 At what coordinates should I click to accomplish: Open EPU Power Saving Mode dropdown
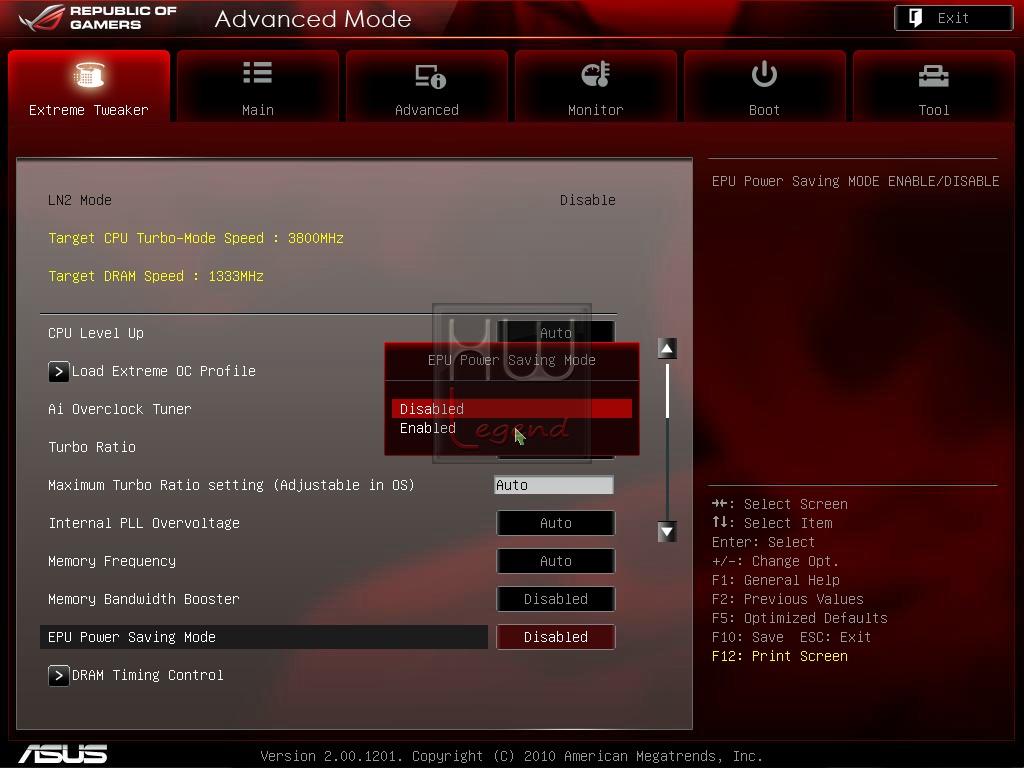point(556,637)
